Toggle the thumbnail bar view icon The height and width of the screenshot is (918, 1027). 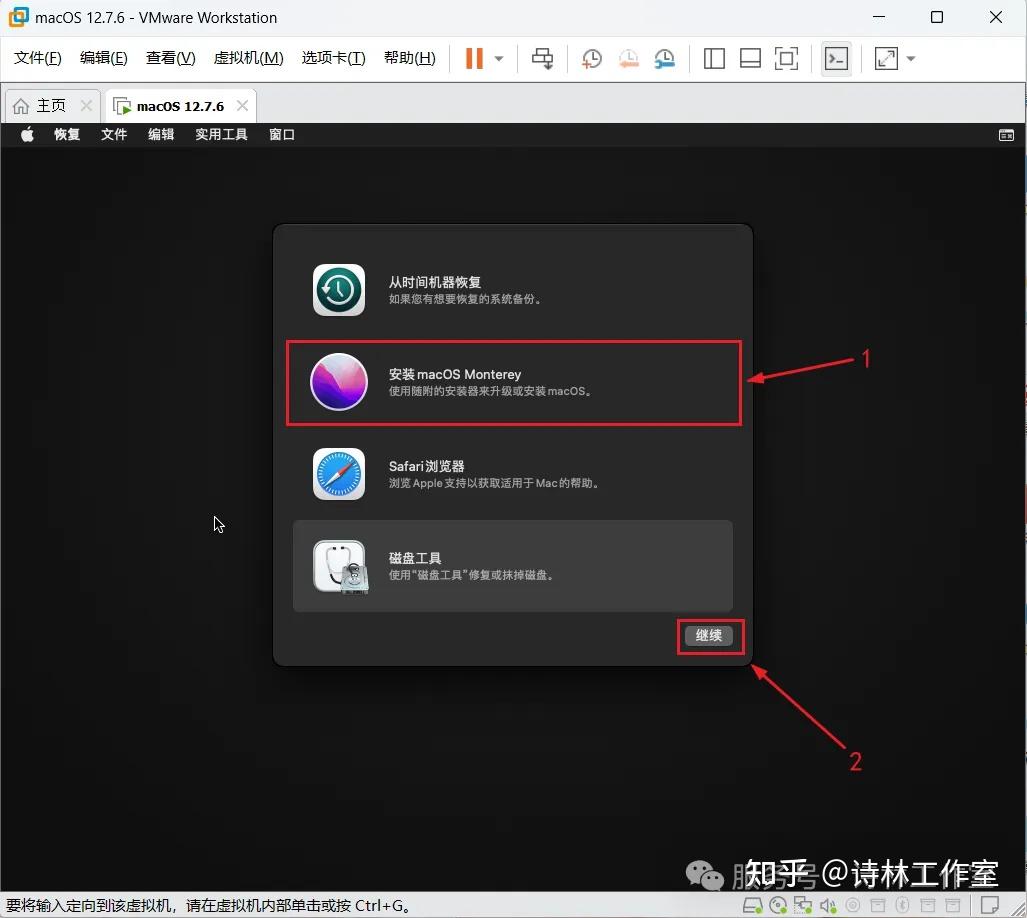coord(750,58)
